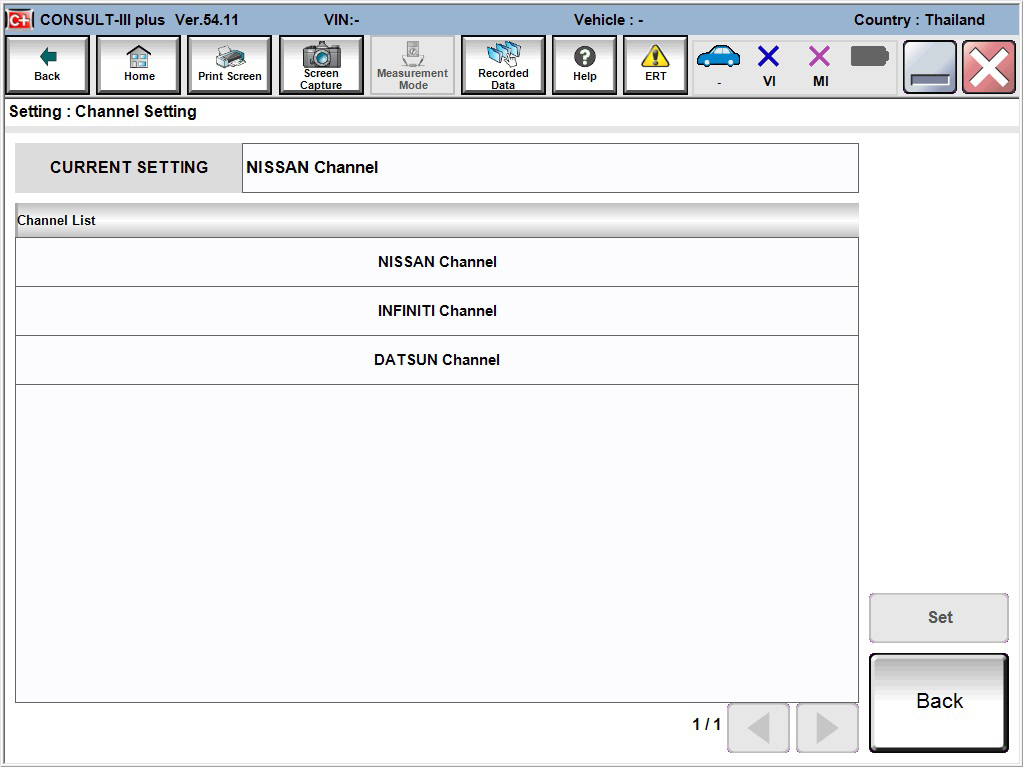The image size is (1023, 767).
Task: Check the VI connection status indicator
Action: pyautogui.click(x=769, y=60)
